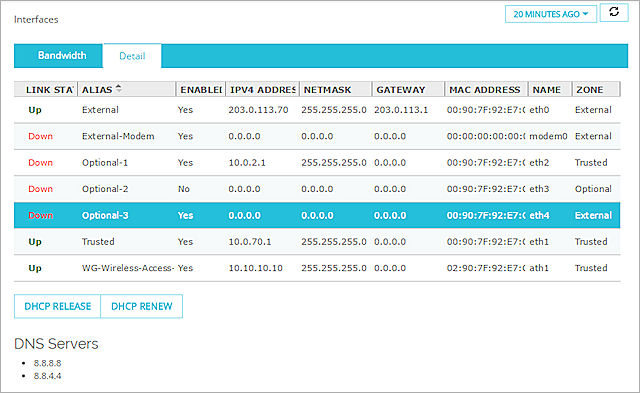Select the WG-Wireless-Access row
This screenshot has height=393, width=640.
tap(317, 268)
